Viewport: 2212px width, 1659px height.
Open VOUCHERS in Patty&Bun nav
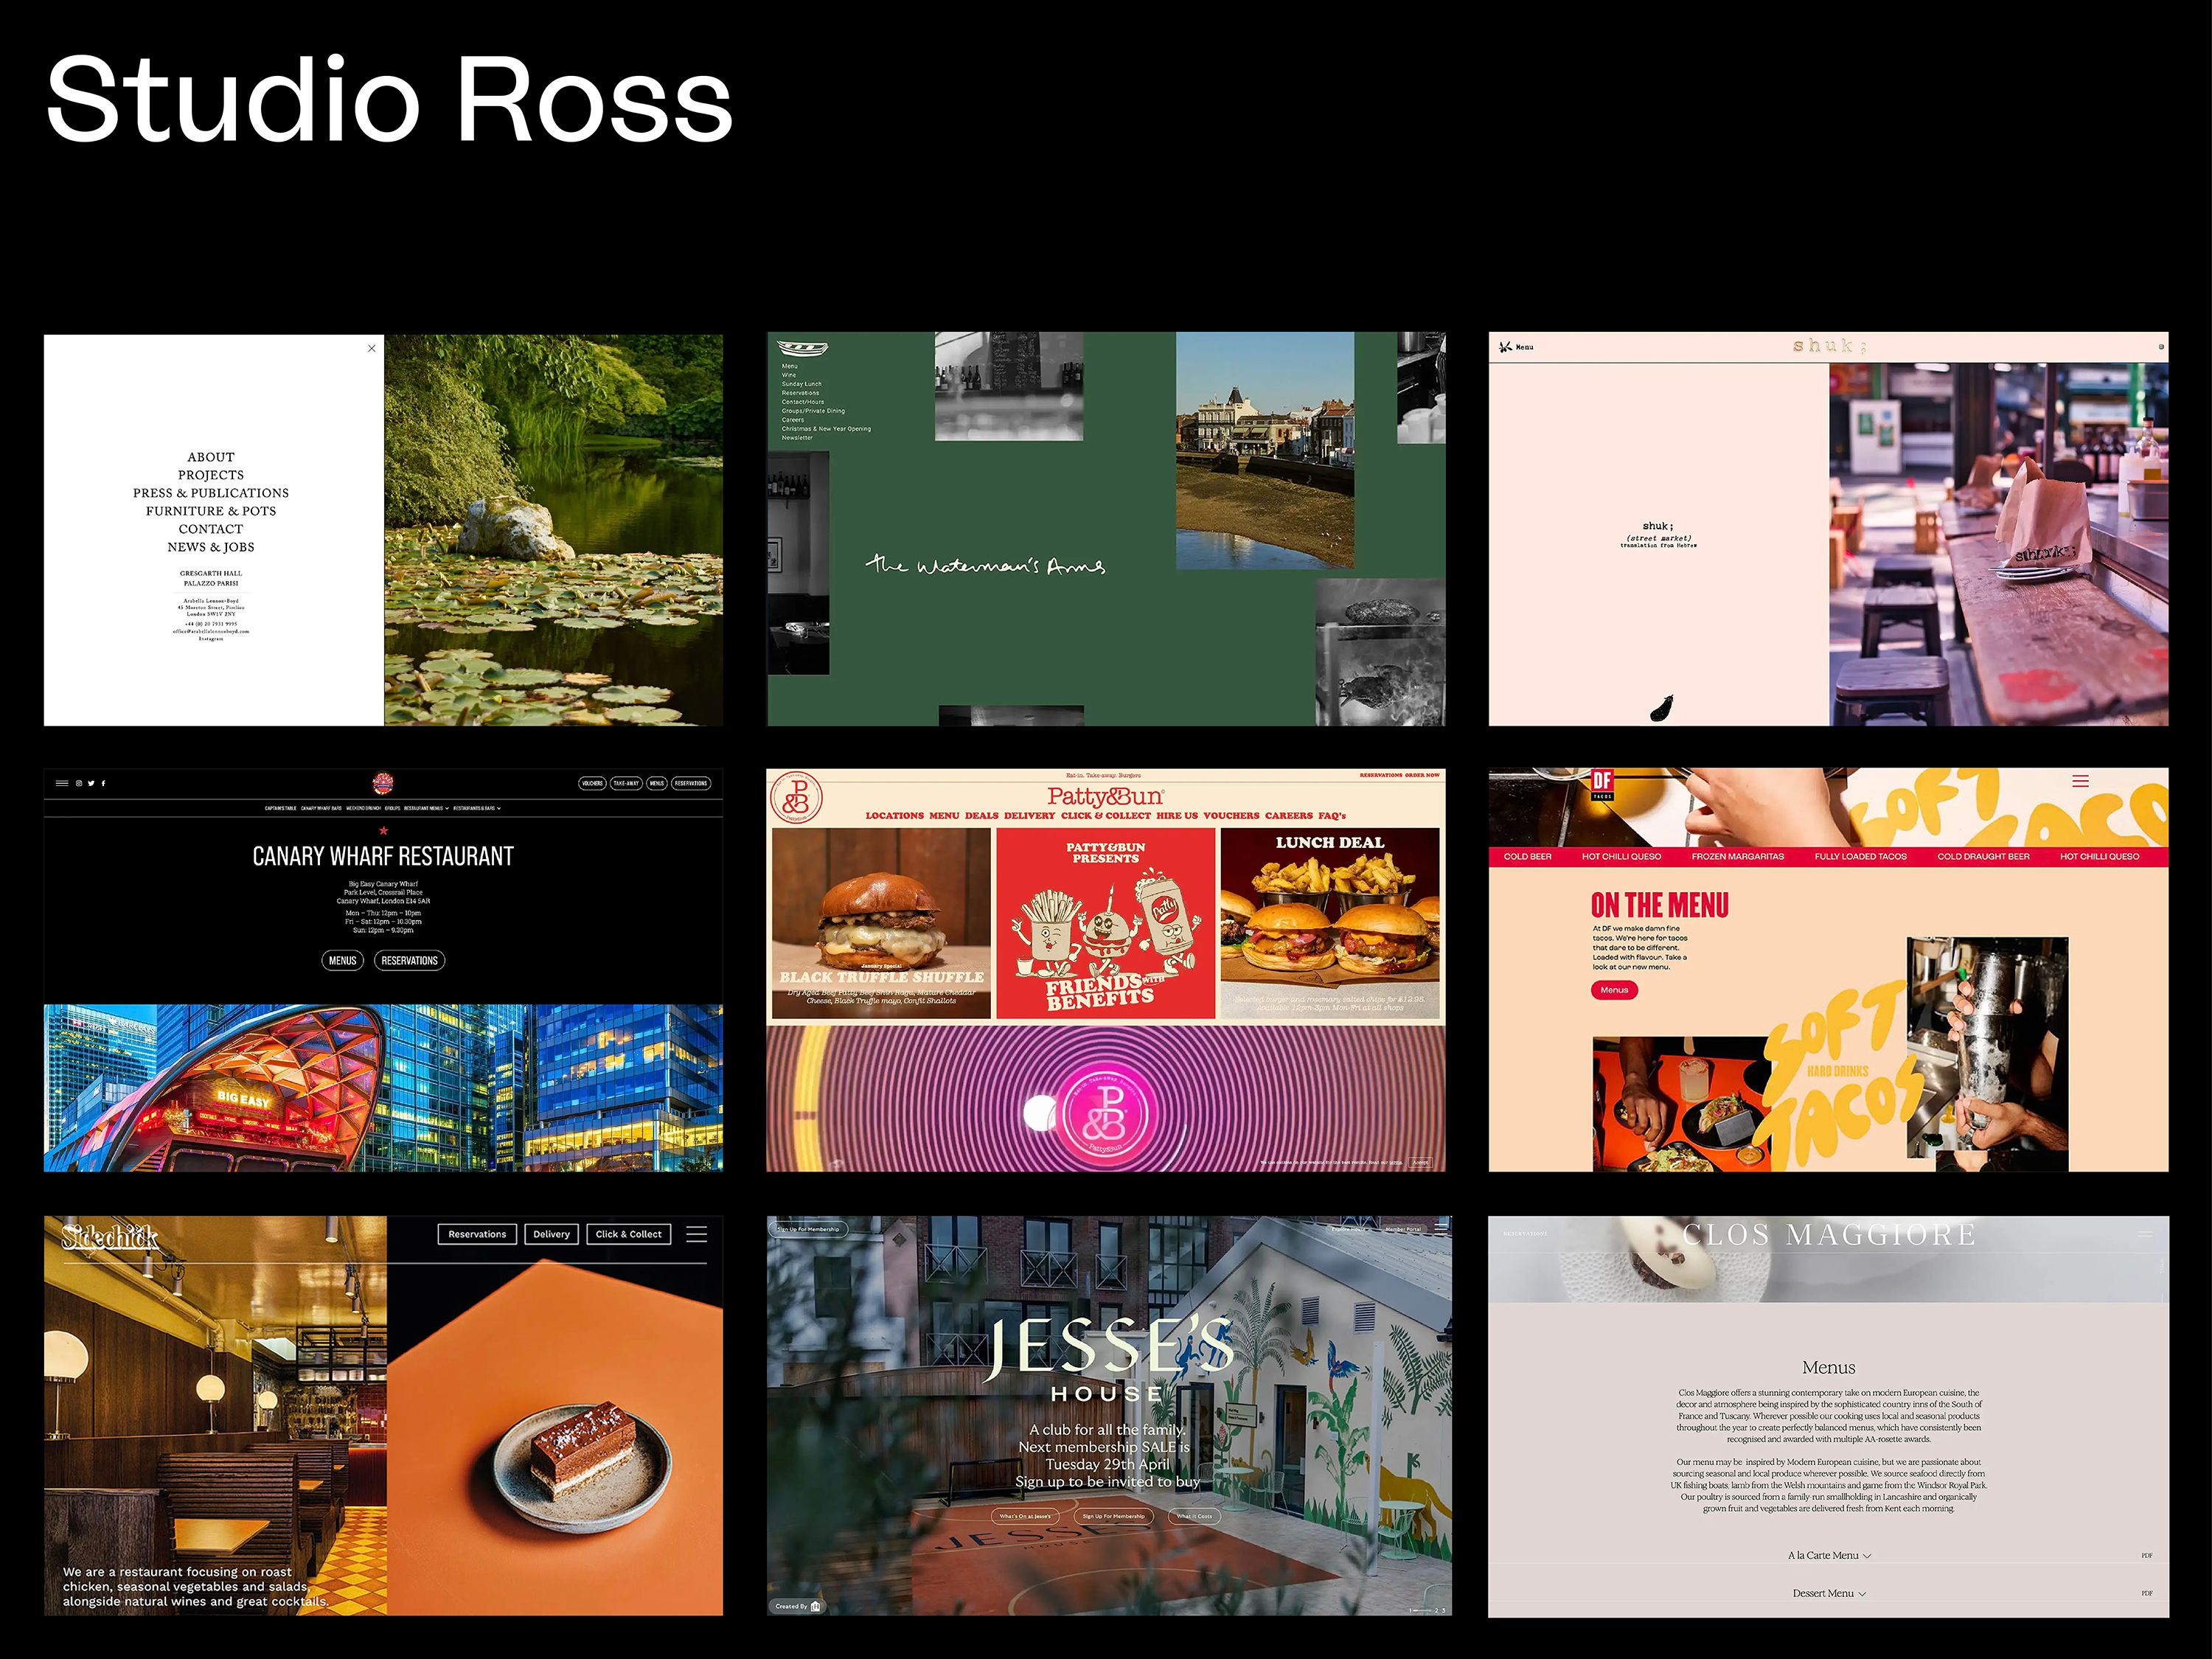coord(1231,816)
